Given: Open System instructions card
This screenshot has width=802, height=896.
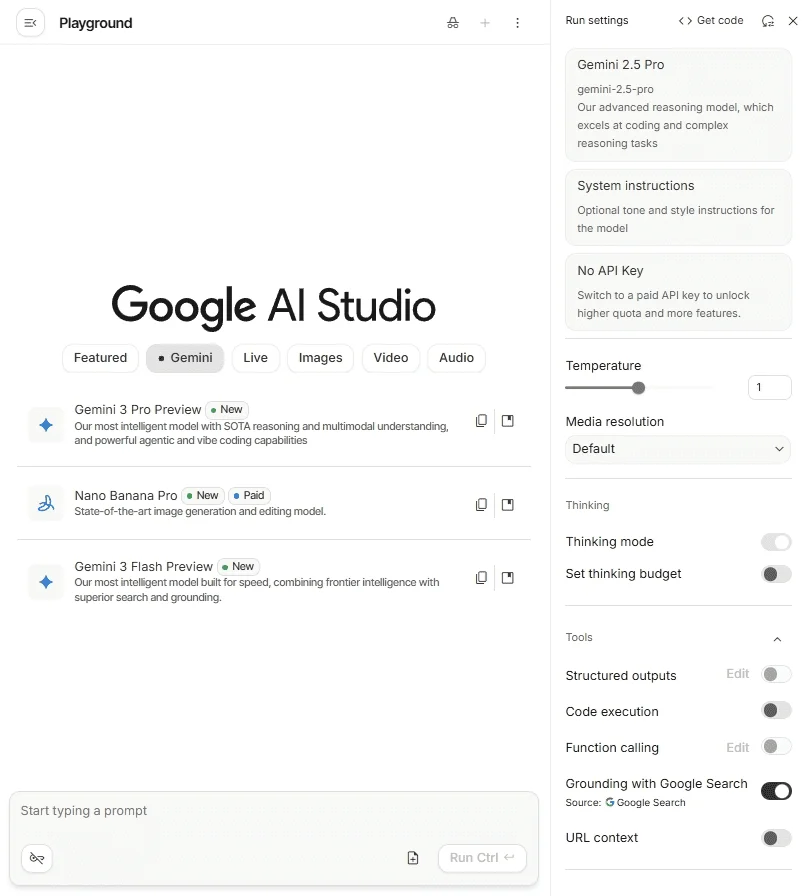Looking at the screenshot, I should 679,207.
